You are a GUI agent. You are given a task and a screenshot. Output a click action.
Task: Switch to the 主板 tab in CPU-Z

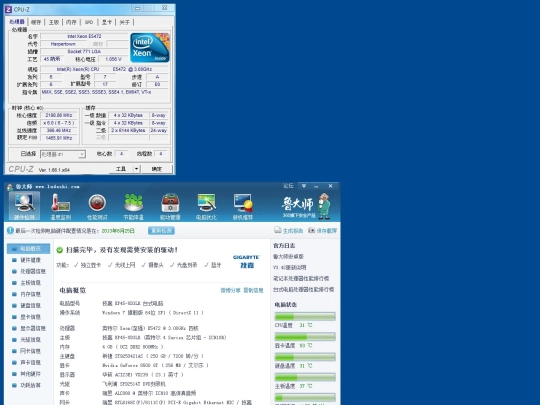click(x=54, y=22)
